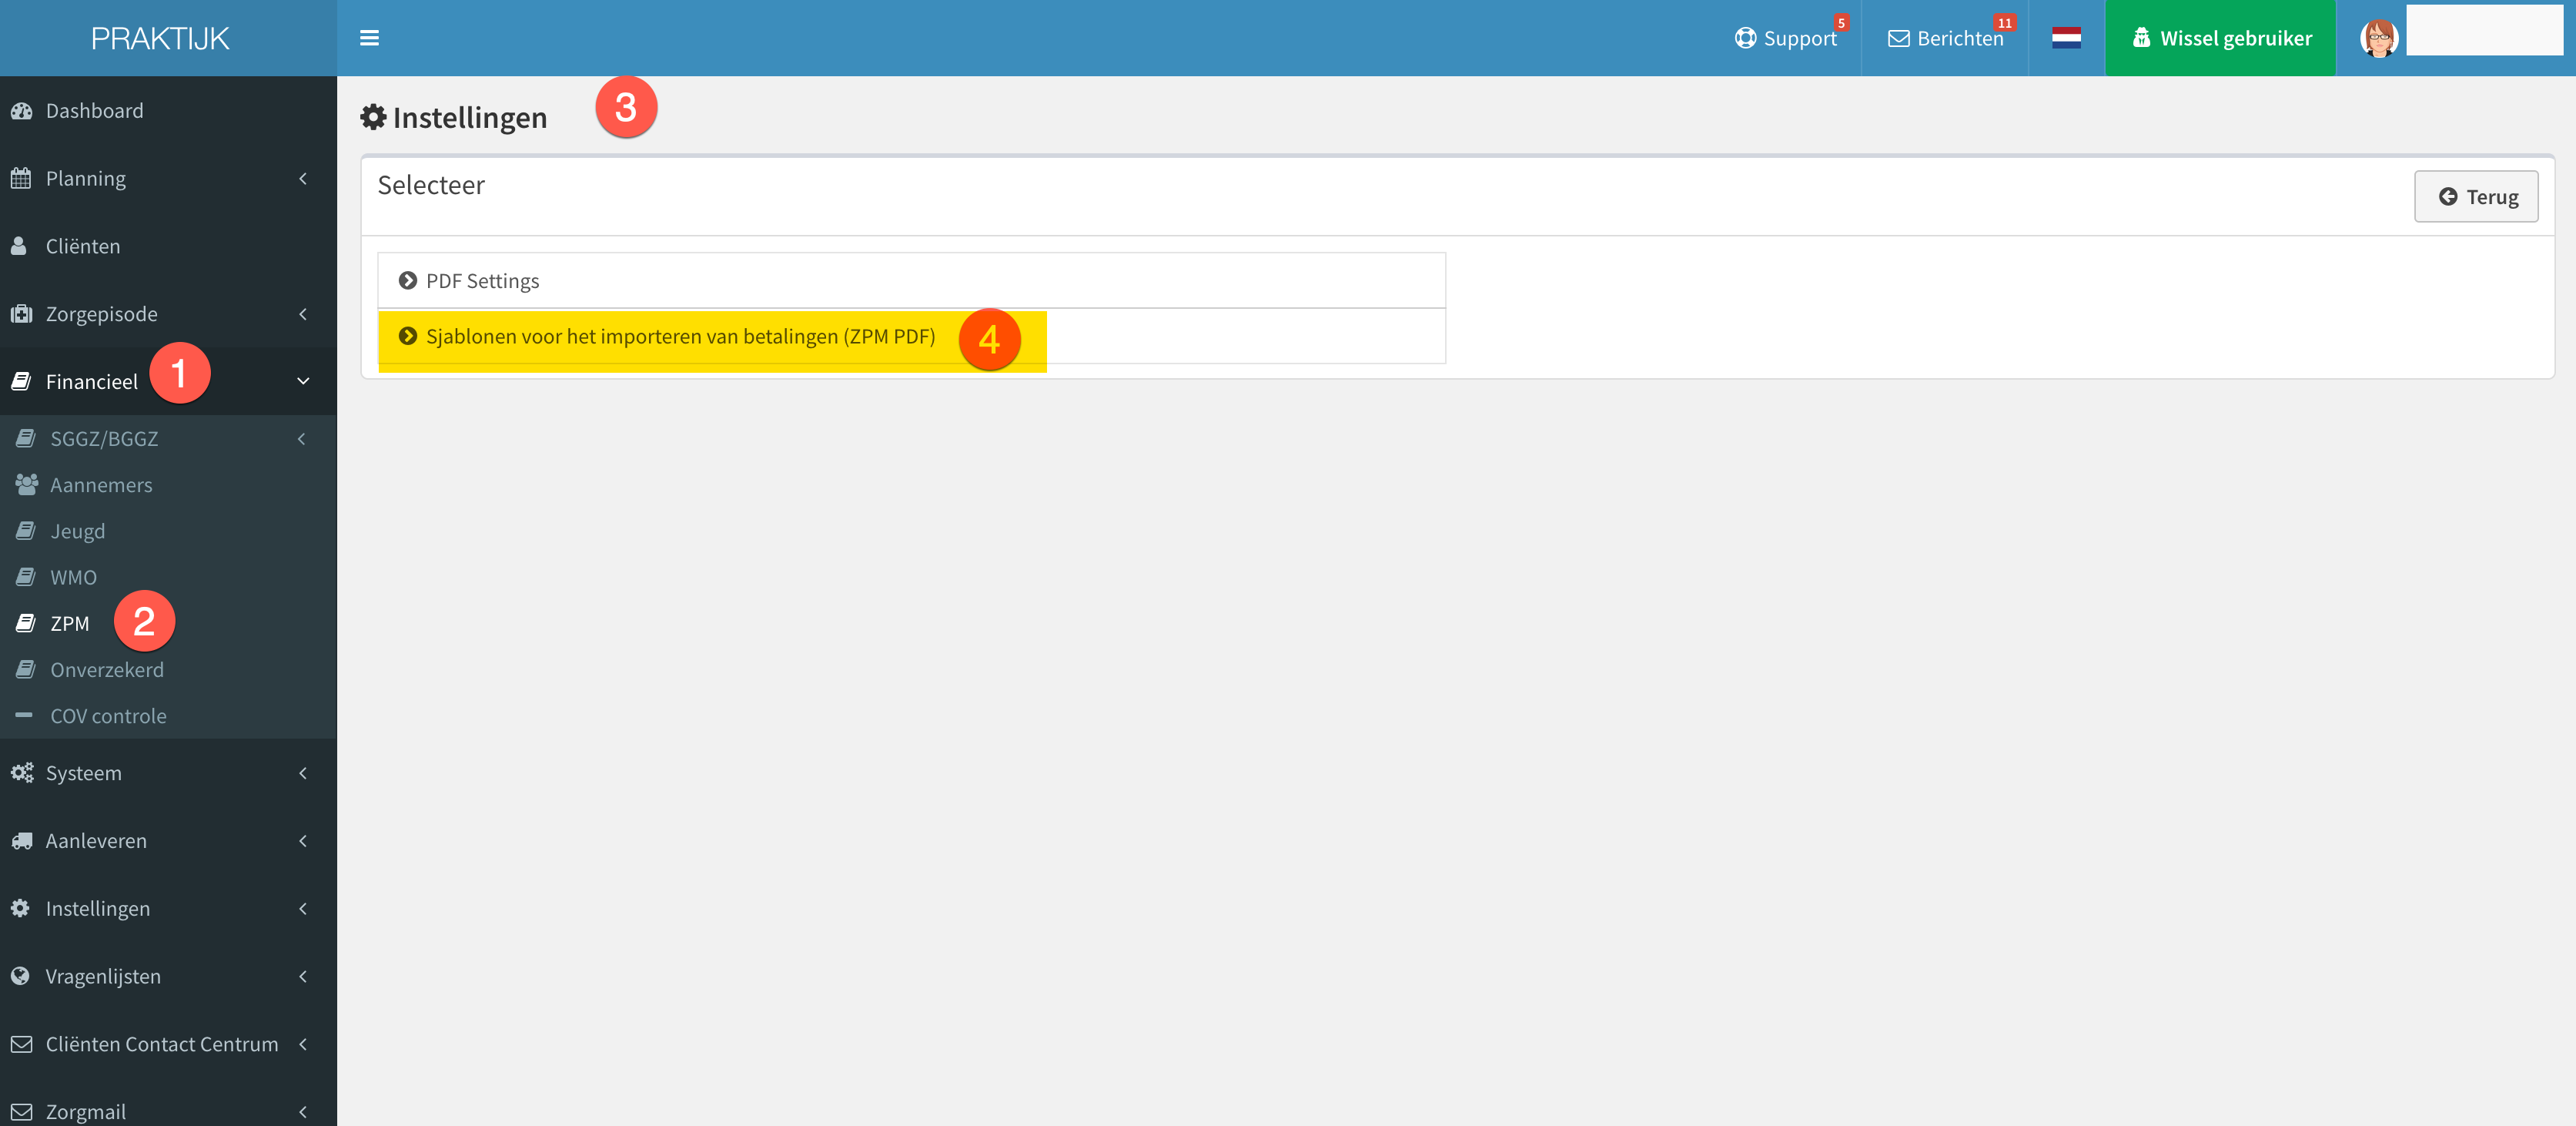Image resolution: width=2576 pixels, height=1126 pixels.
Task: Click the Planning calendar icon
Action: [21, 179]
